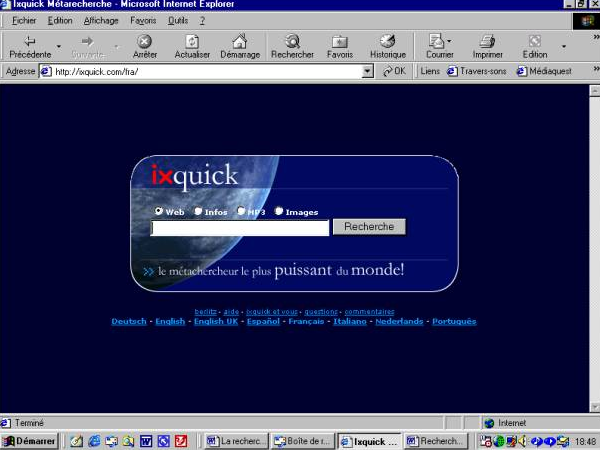The image size is (600, 450).
Task: Open Outlook Express quick launch icon
Action: [x=111, y=441]
